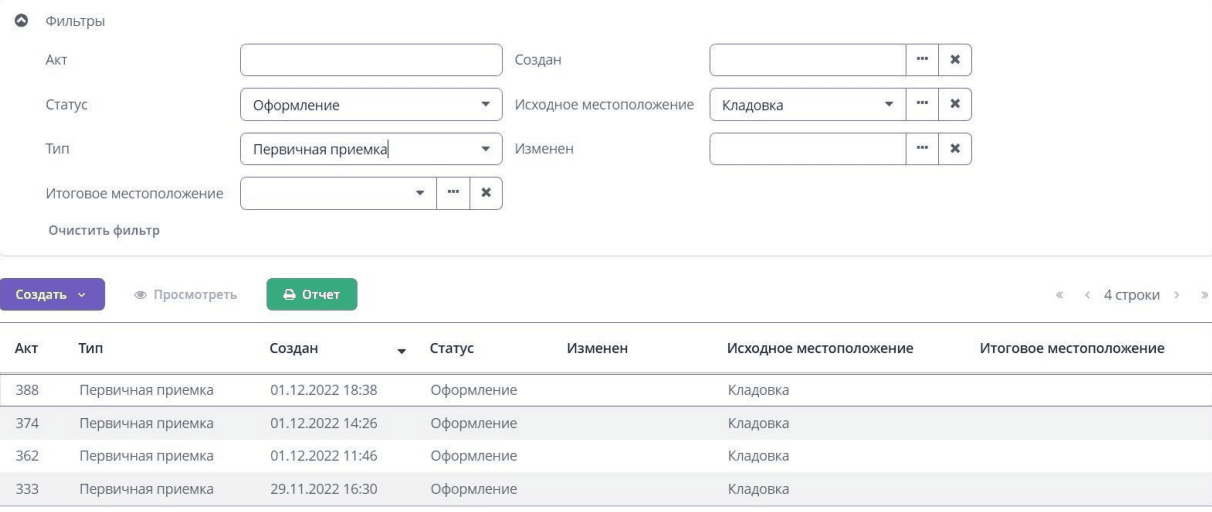Expand the Тип dropdown showing Первичная приемка
The image size is (1212, 512).
[371, 149]
